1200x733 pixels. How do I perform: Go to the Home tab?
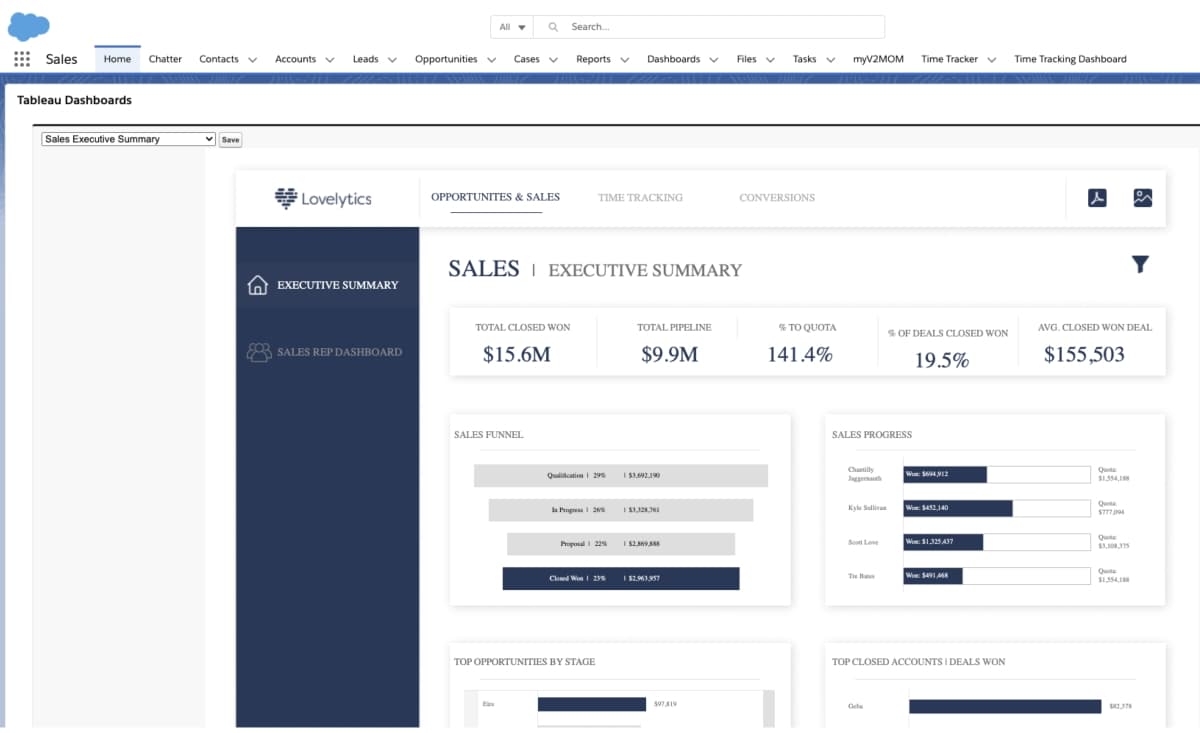pos(117,59)
